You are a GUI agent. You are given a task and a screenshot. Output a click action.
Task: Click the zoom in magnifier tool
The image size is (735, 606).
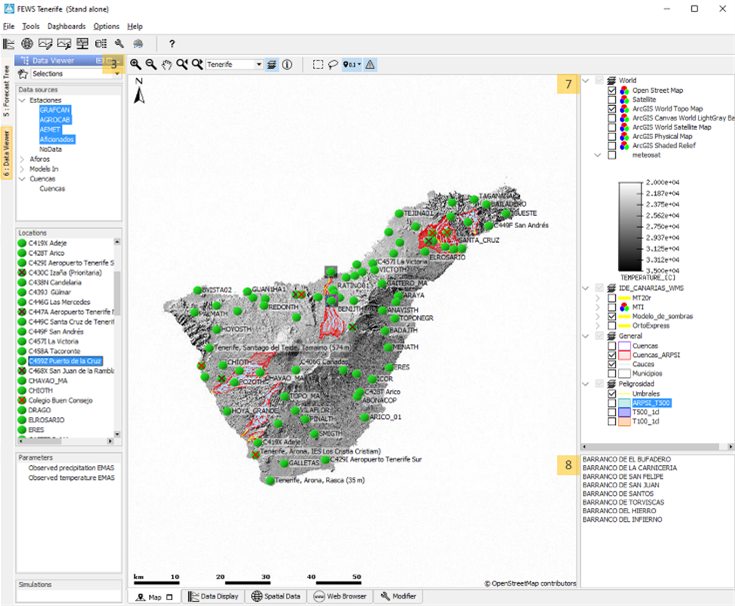(135, 64)
